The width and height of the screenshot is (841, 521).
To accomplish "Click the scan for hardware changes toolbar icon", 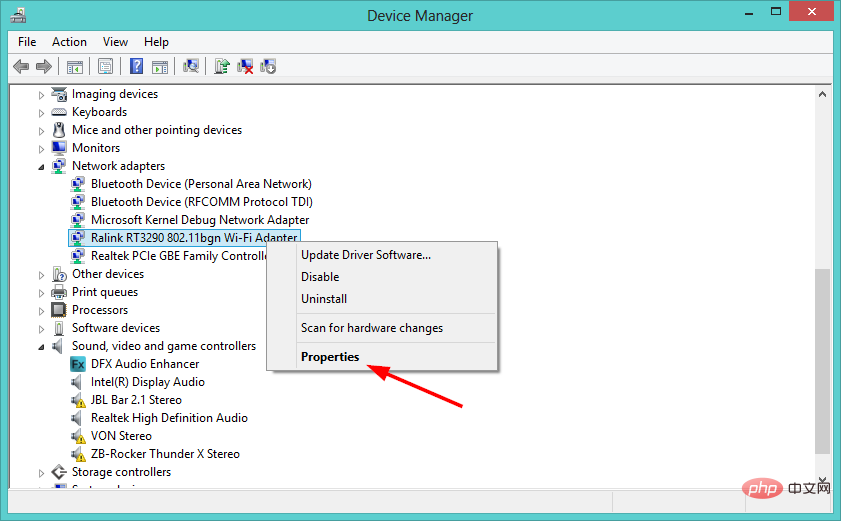I will click(x=191, y=66).
